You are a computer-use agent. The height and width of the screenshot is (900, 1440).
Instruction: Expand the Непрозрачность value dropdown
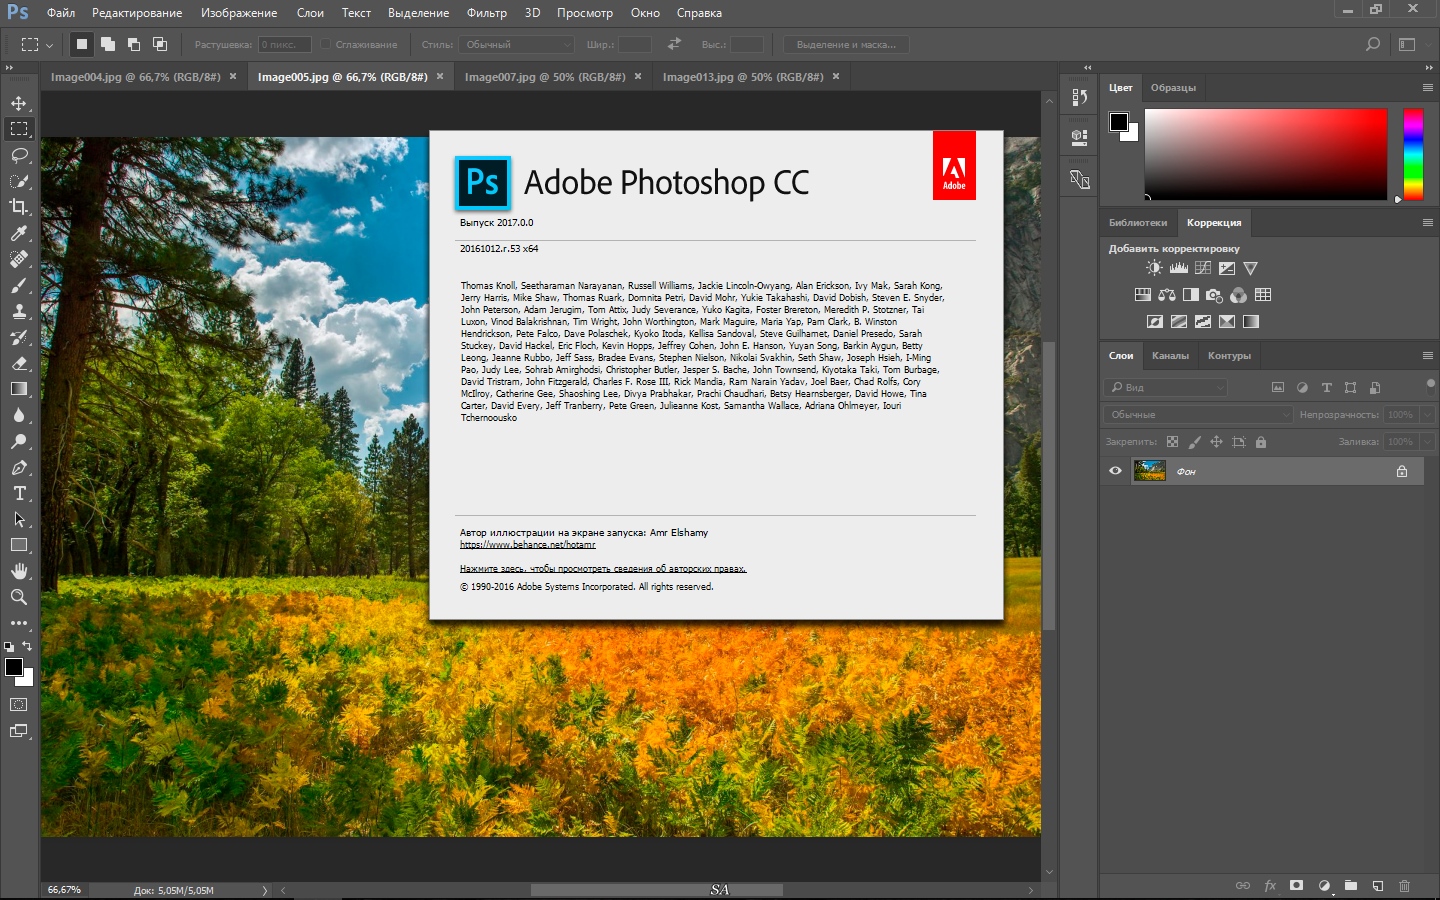coord(1427,414)
